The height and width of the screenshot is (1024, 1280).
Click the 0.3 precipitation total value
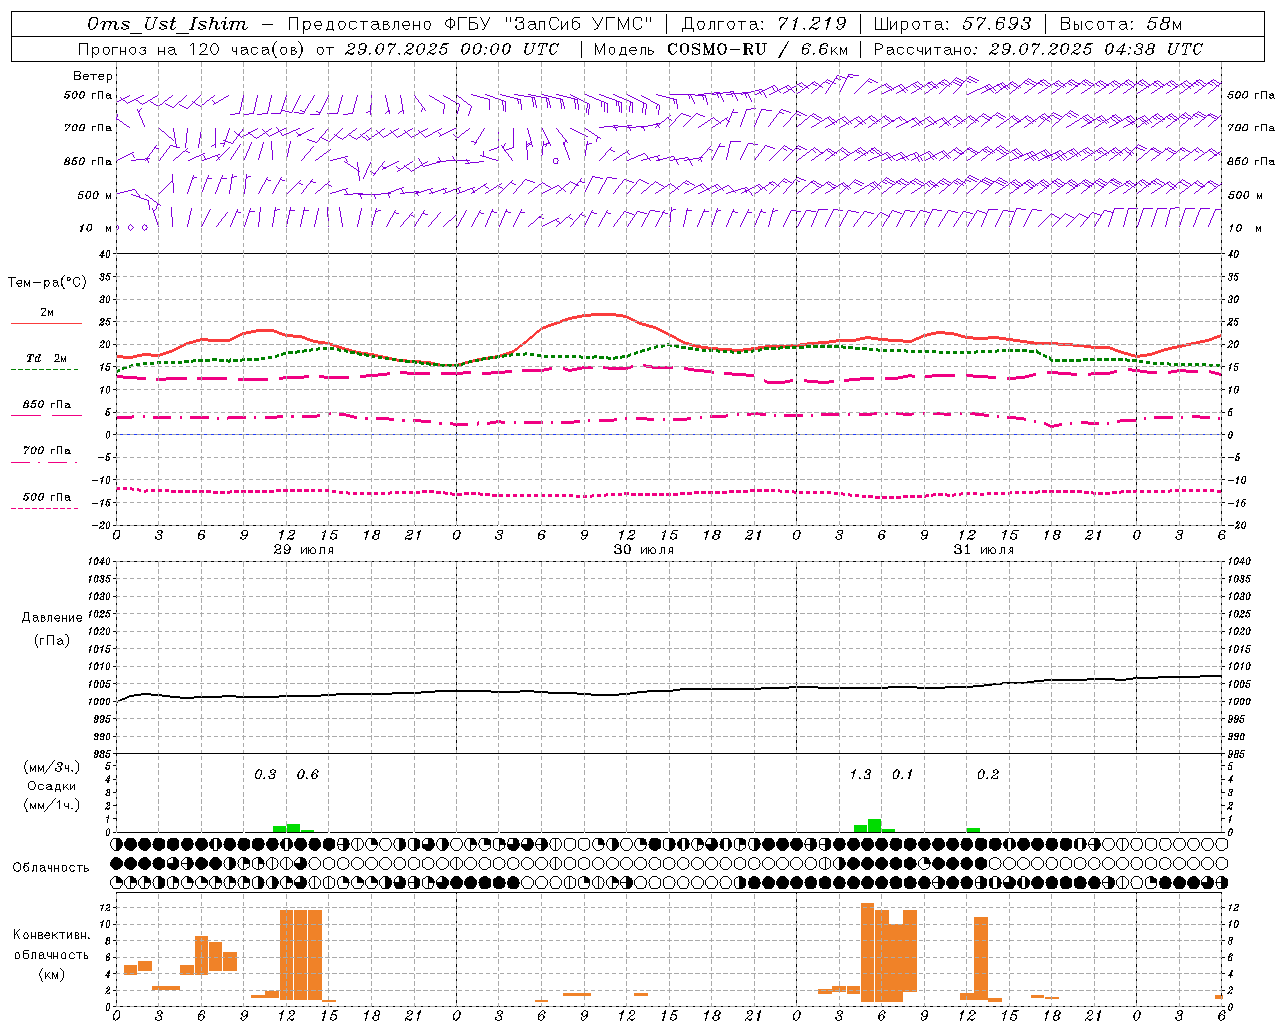pyautogui.click(x=265, y=775)
